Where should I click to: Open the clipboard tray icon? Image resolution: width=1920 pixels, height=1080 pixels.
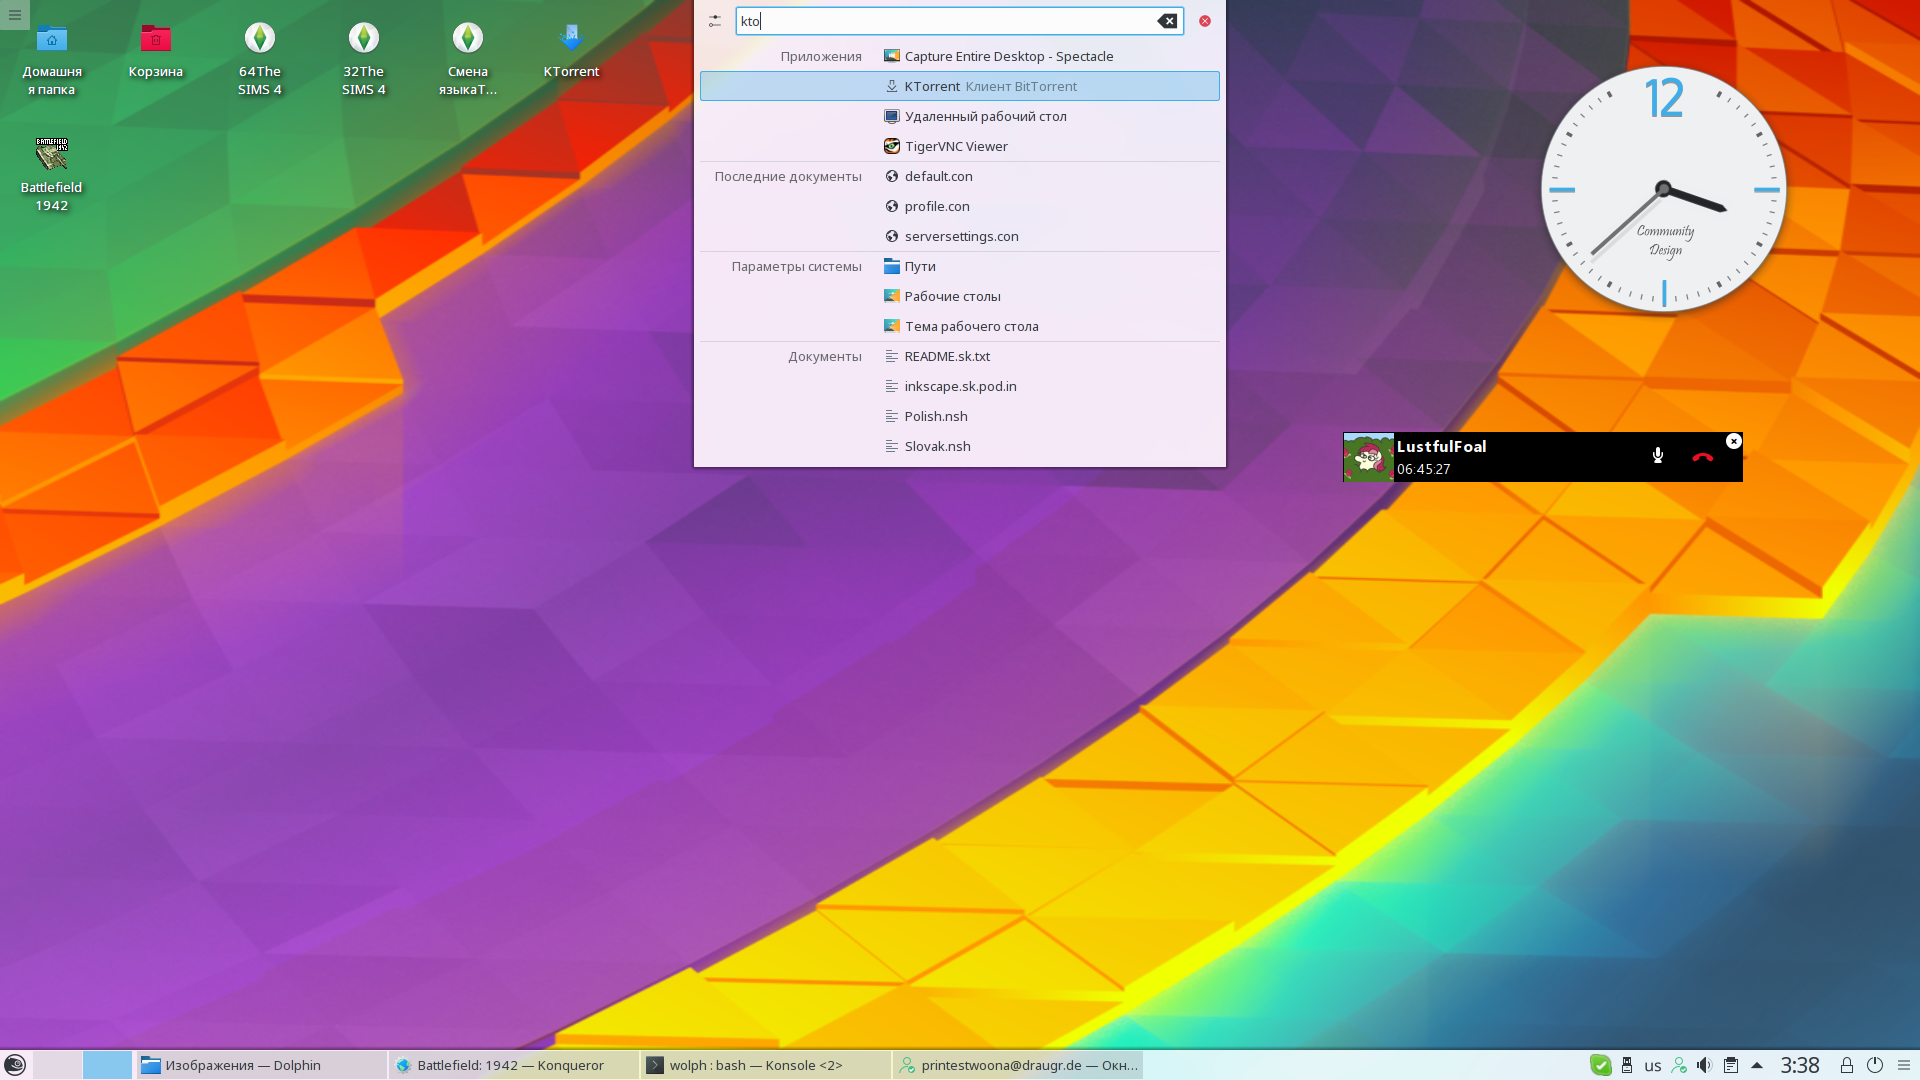pos(1731,1065)
